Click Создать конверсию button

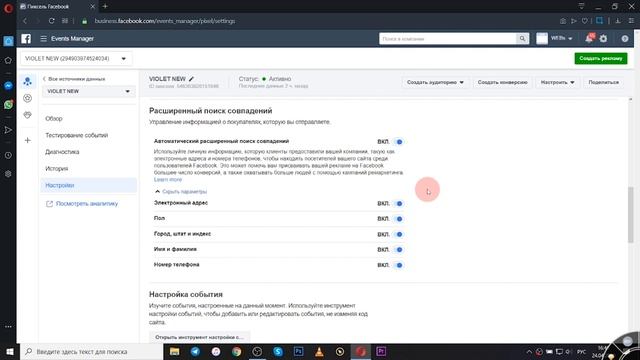pyautogui.click(x=502, y=82)
